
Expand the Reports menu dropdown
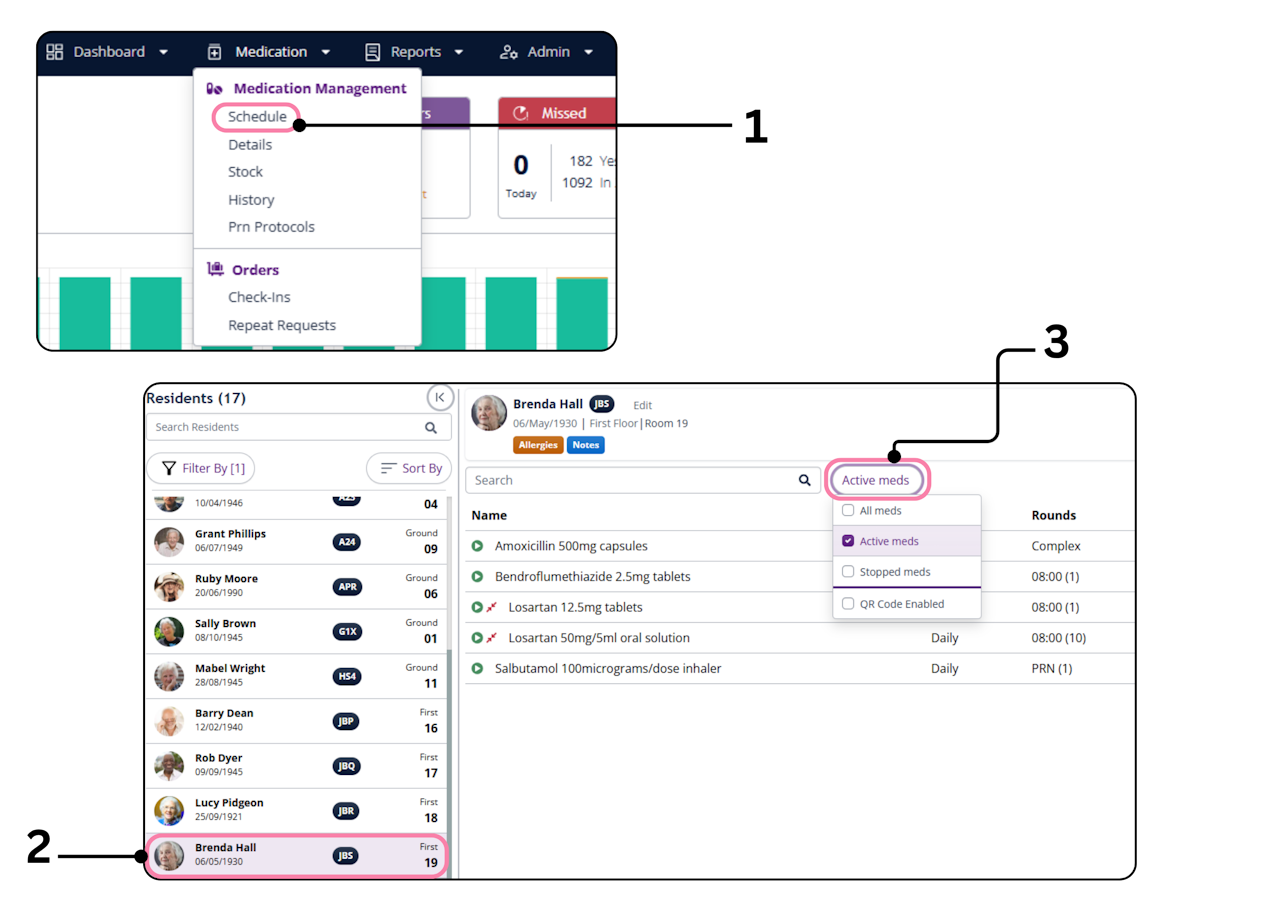(x=414, y=52)
